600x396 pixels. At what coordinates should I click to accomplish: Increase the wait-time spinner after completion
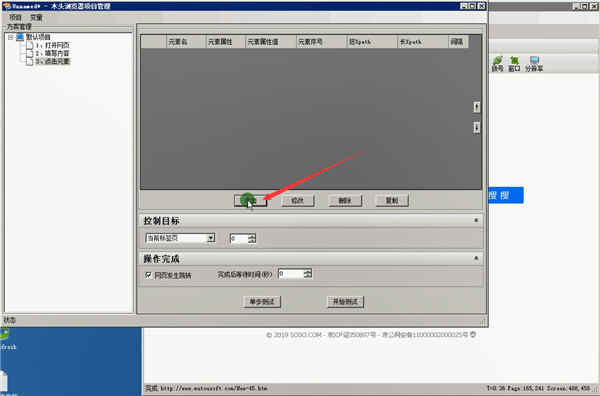tap(308, 271)
